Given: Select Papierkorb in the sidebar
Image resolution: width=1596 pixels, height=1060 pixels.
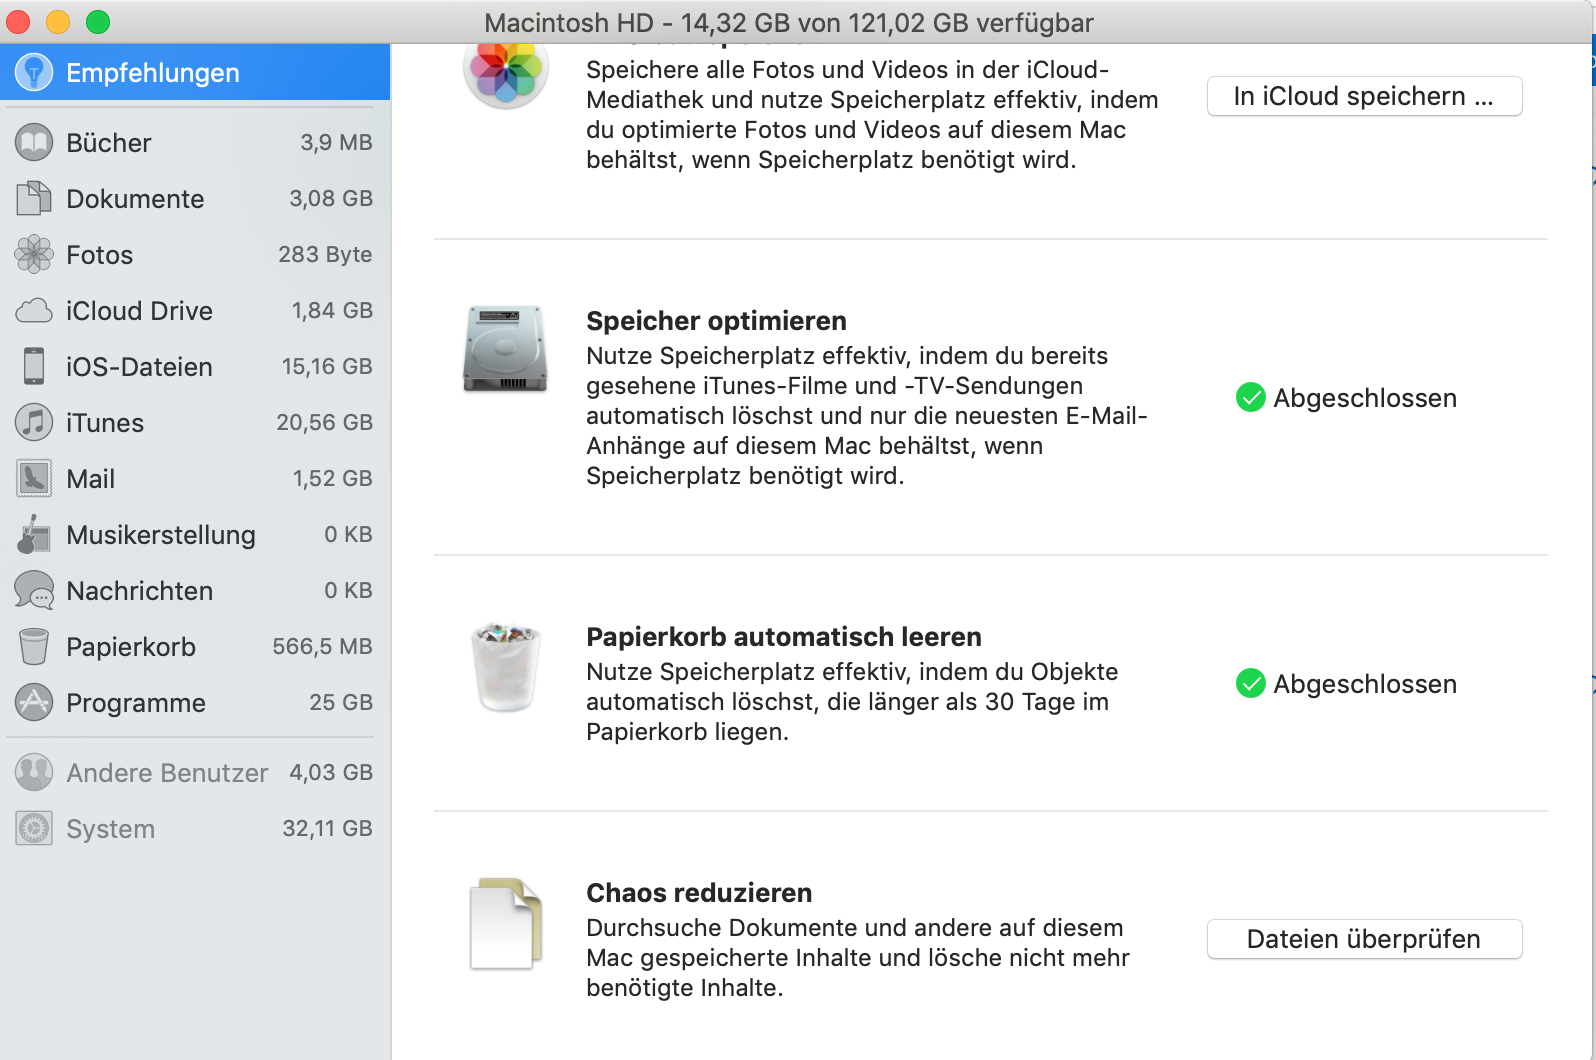Looking at the screenshot, I should pos(131,647).
